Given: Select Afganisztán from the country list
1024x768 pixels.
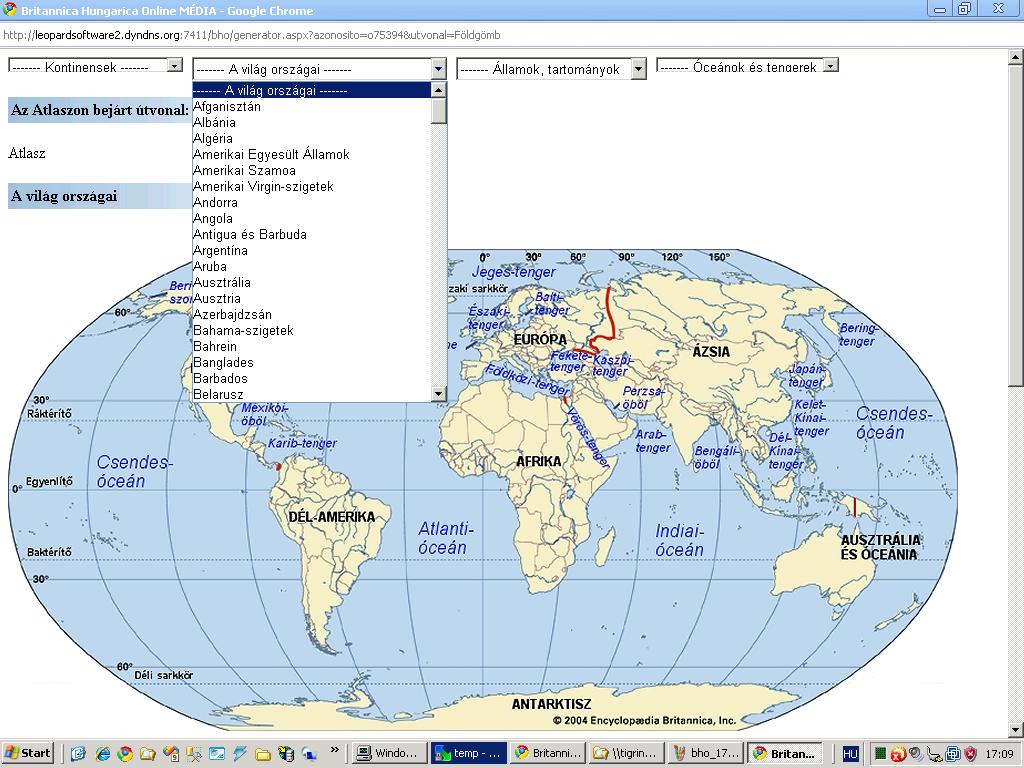Looking at the screenshot, I should point(312,106).
